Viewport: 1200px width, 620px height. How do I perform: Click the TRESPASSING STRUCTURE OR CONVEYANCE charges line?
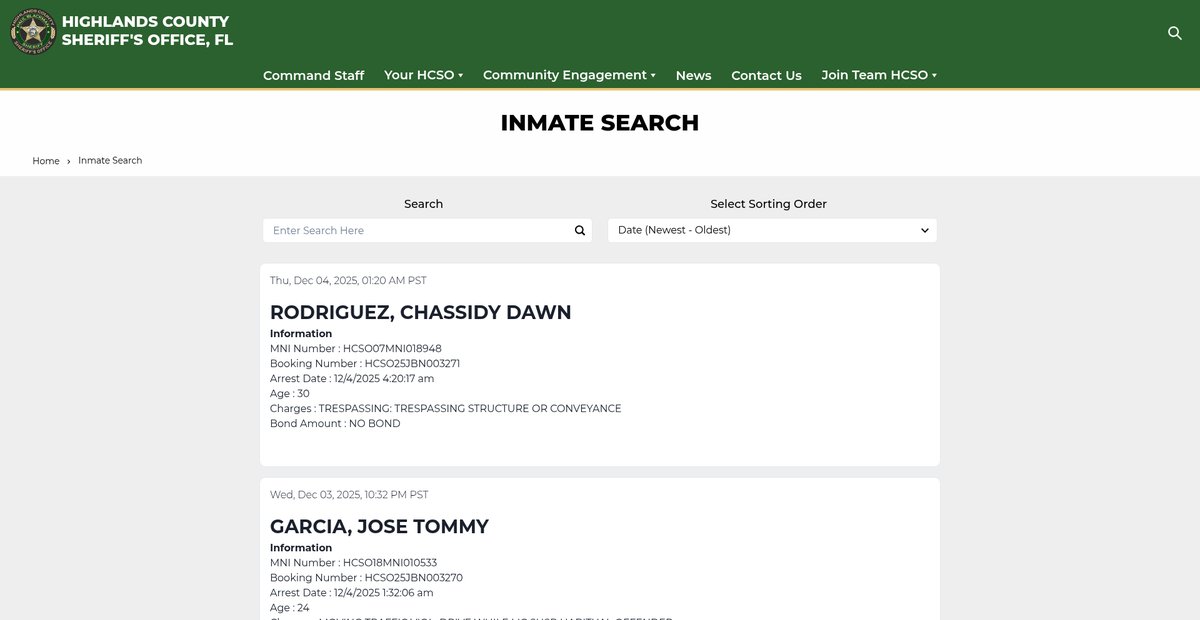[x=445, y=409]
